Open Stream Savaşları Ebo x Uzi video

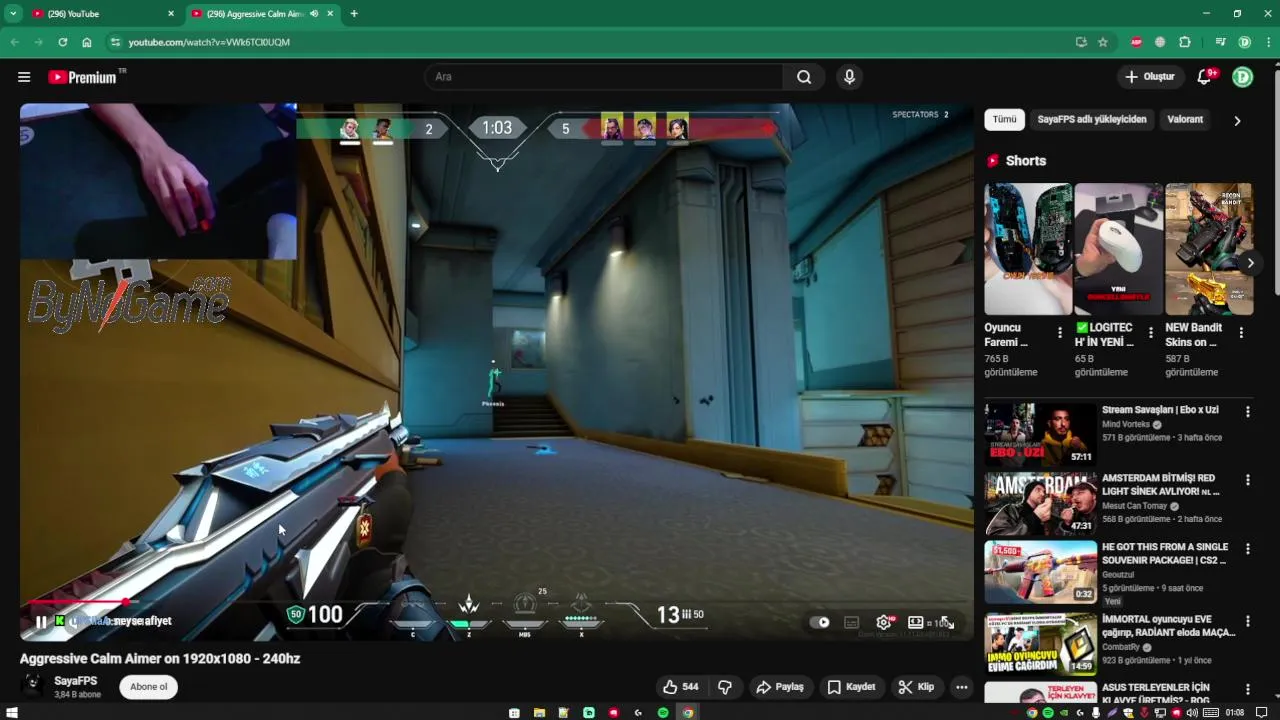(x=1041, y=433)
